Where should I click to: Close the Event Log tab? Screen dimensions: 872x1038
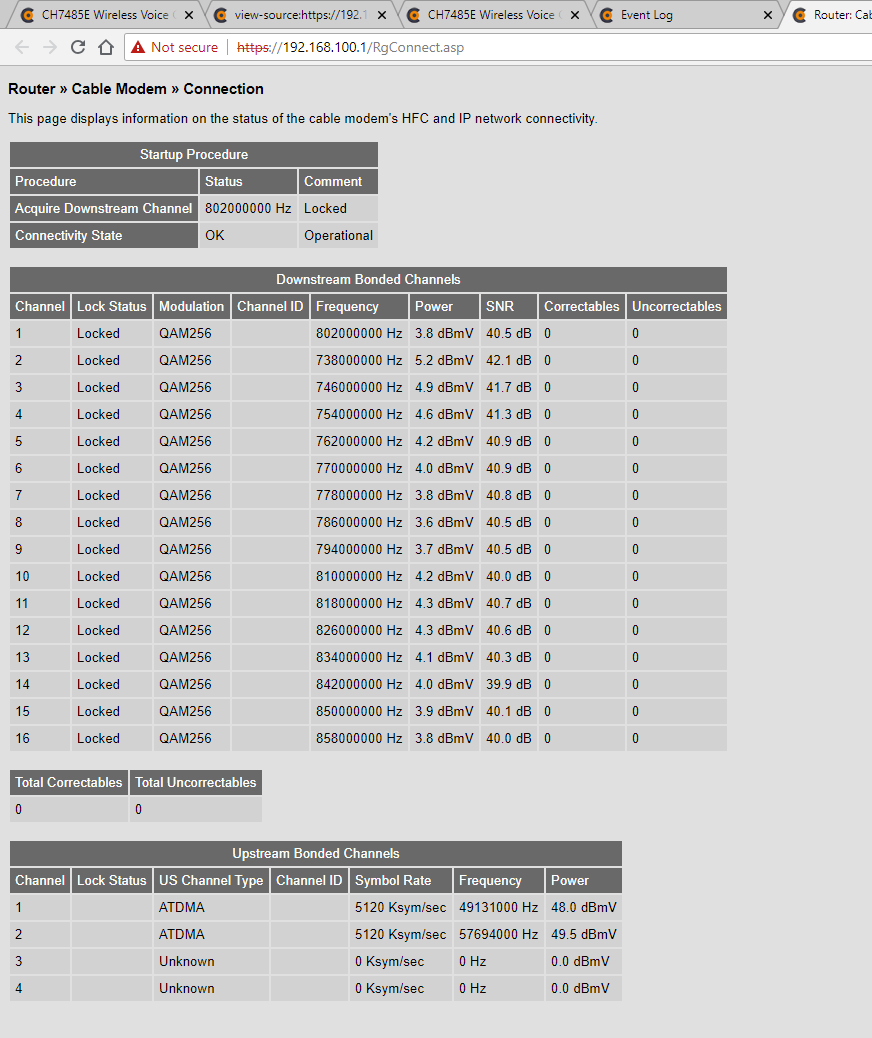[x=768, y=15]
